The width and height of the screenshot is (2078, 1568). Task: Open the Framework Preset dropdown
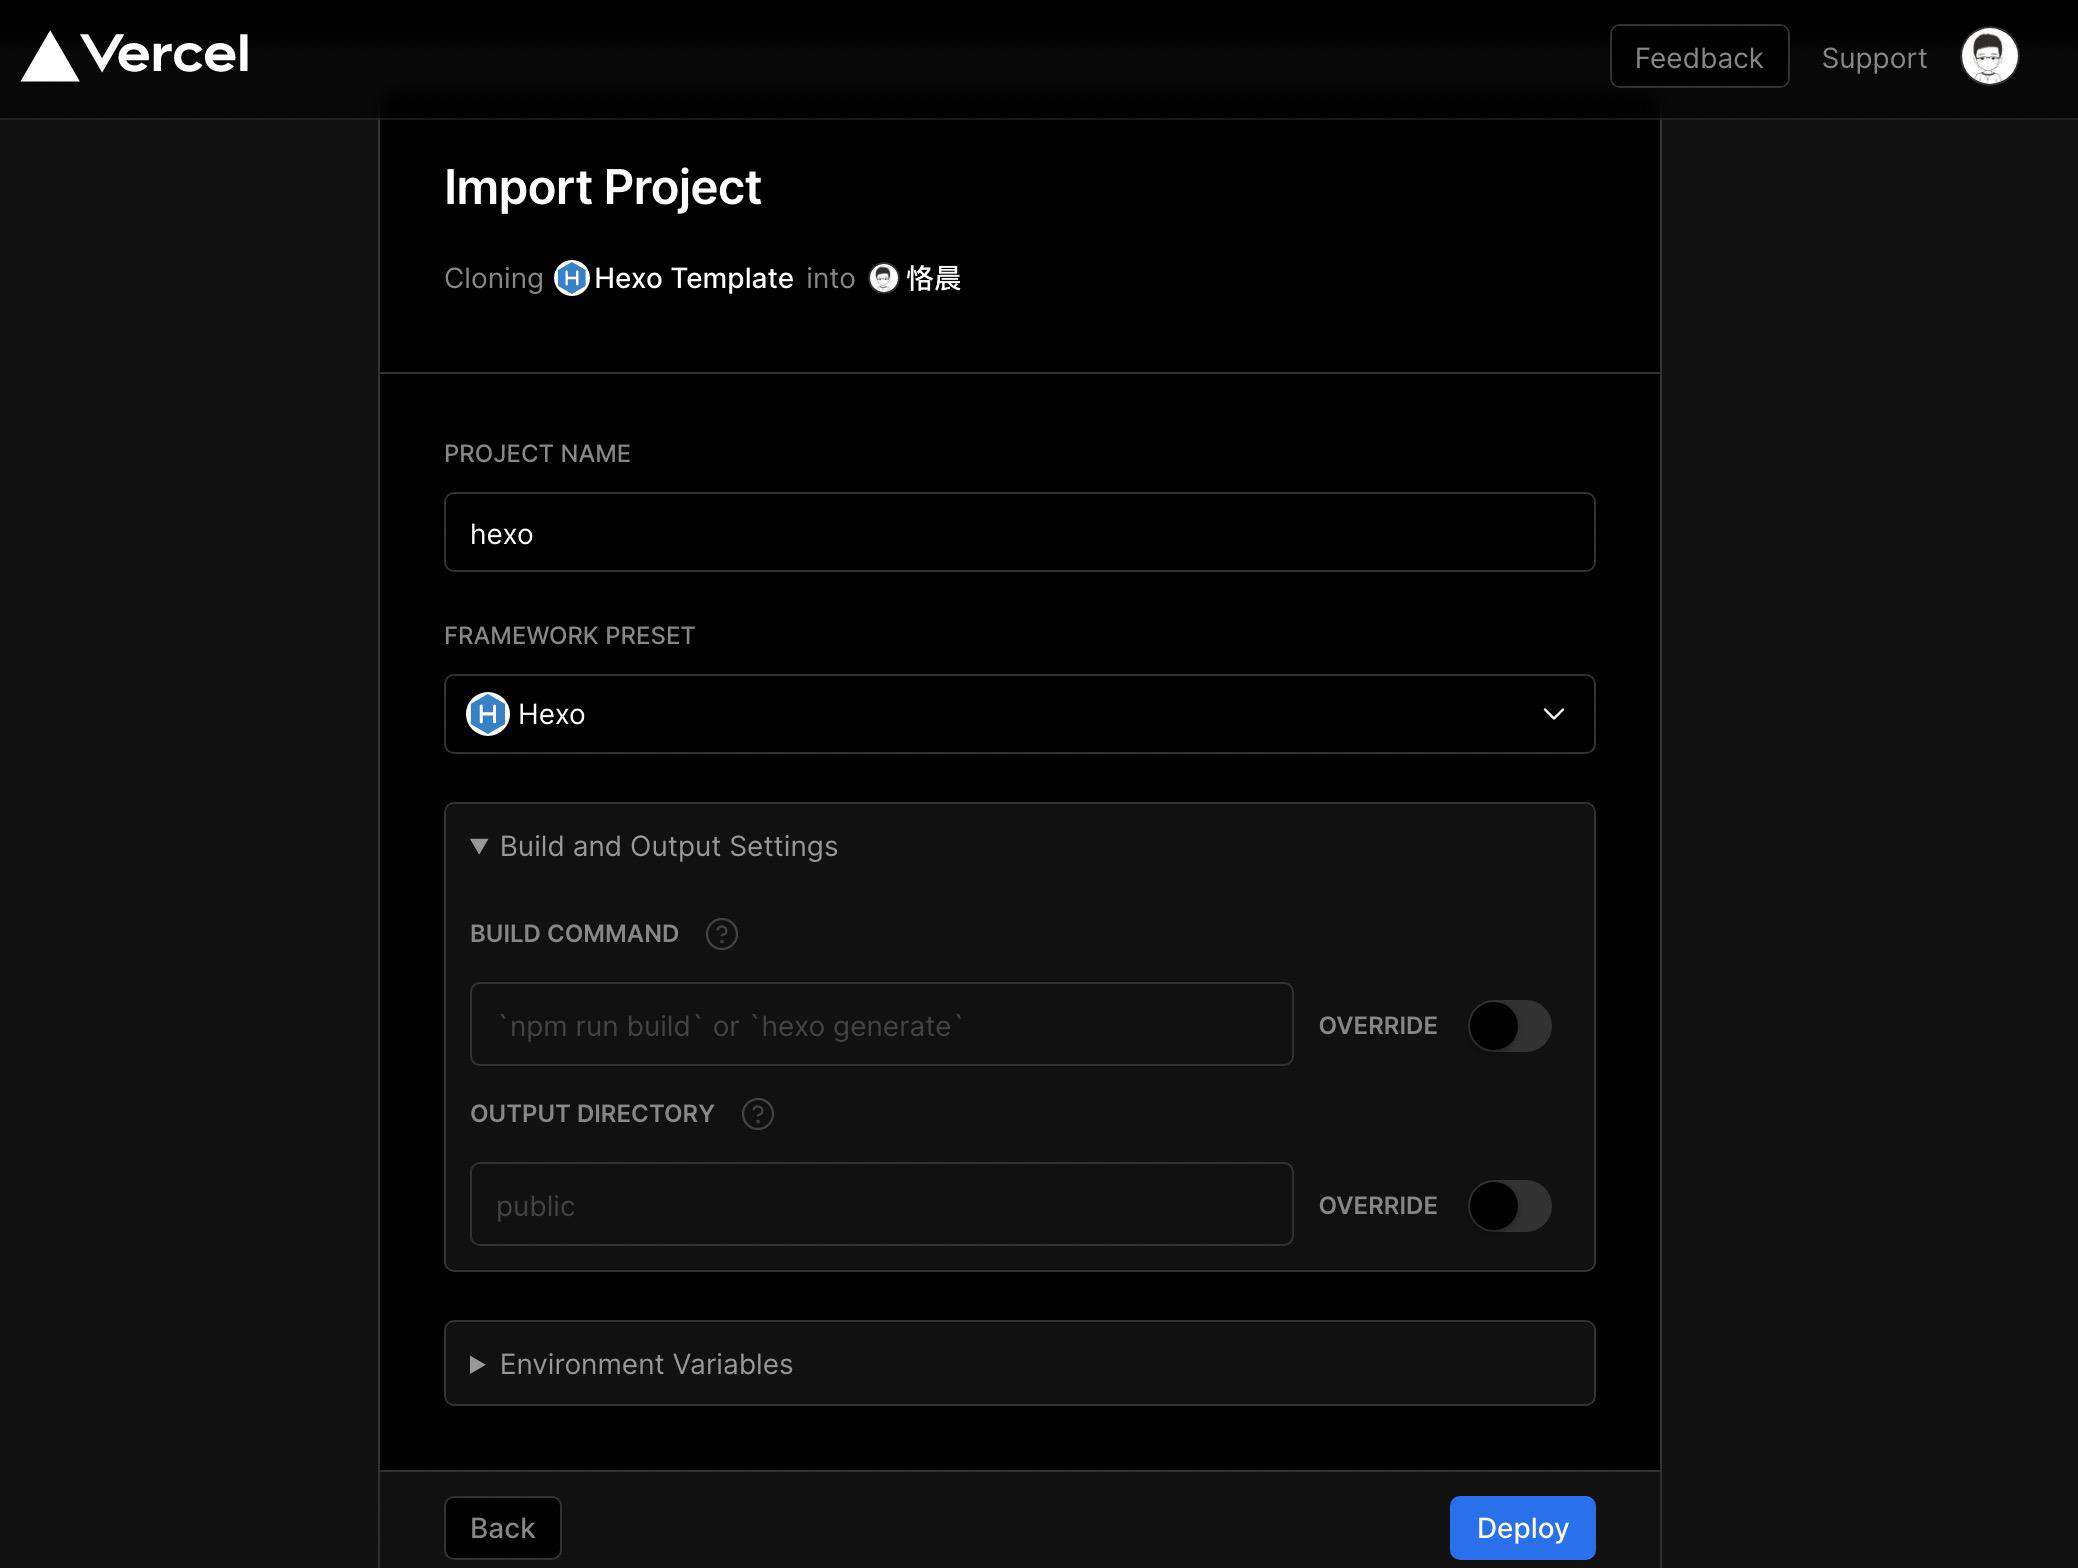tap(1019, 714)
